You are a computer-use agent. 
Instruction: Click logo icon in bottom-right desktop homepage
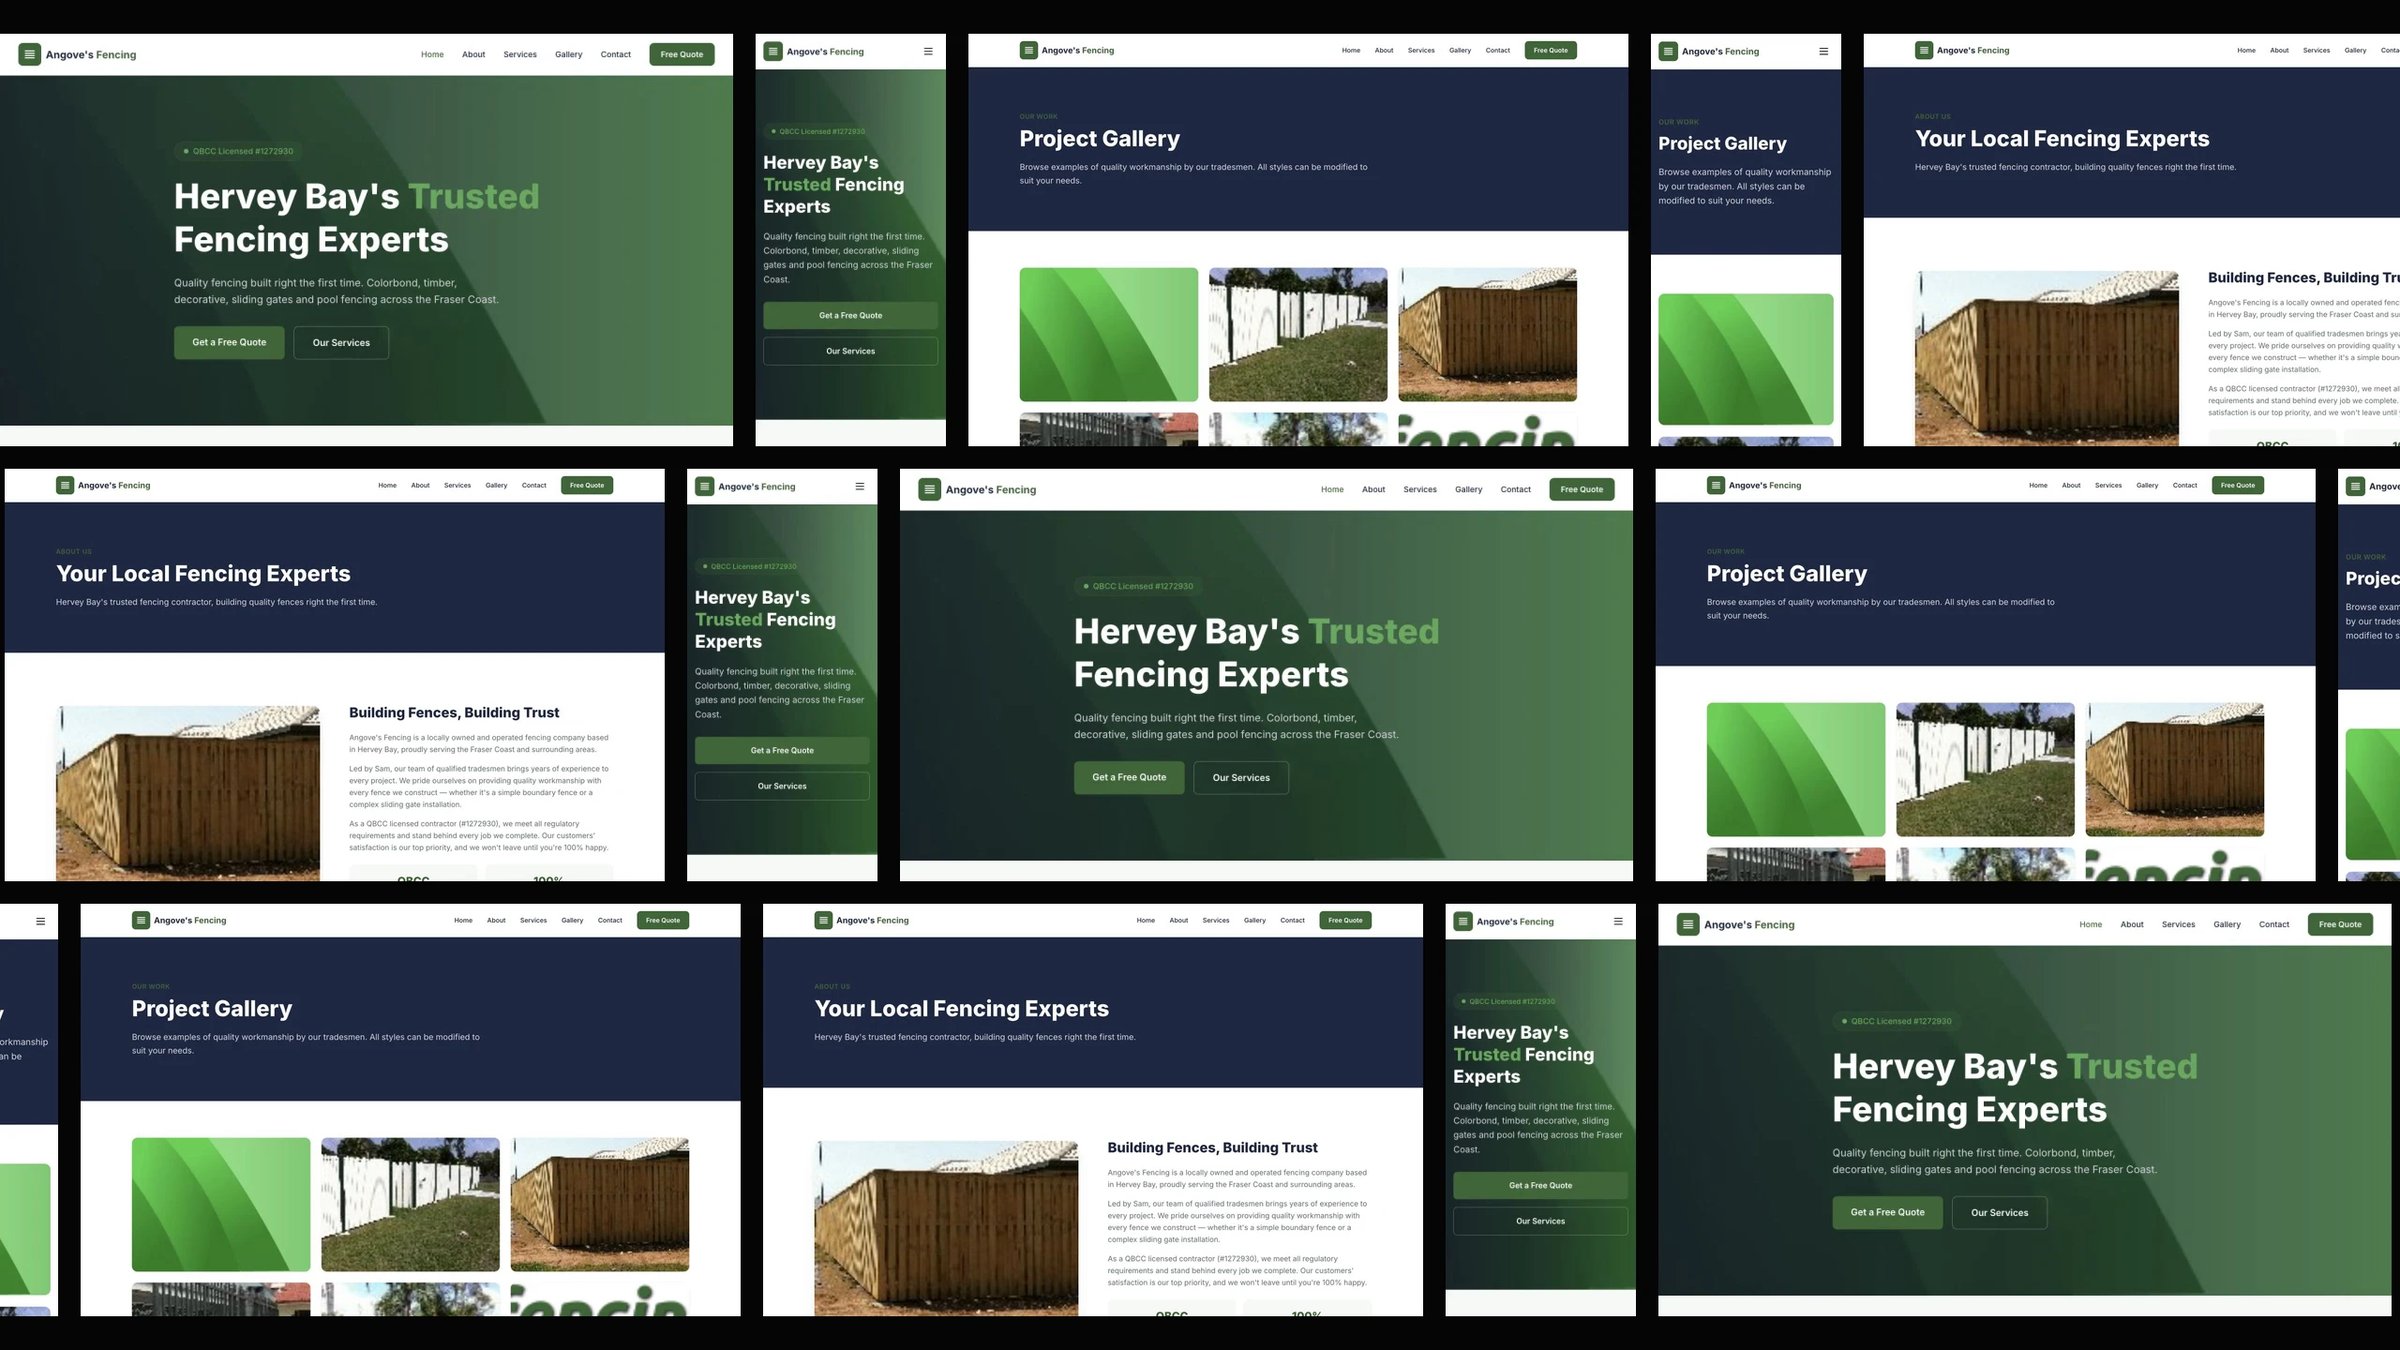(x=1688, y=924)
